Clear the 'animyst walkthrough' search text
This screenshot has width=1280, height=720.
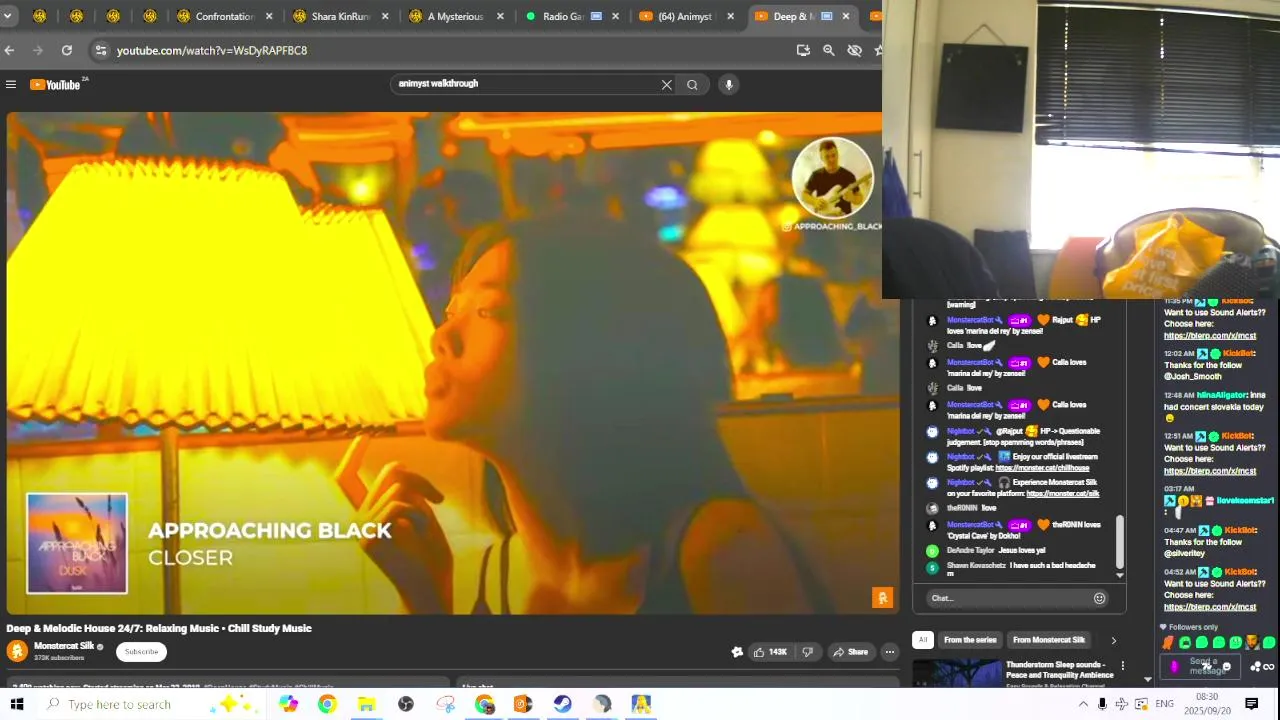[667, 85]
